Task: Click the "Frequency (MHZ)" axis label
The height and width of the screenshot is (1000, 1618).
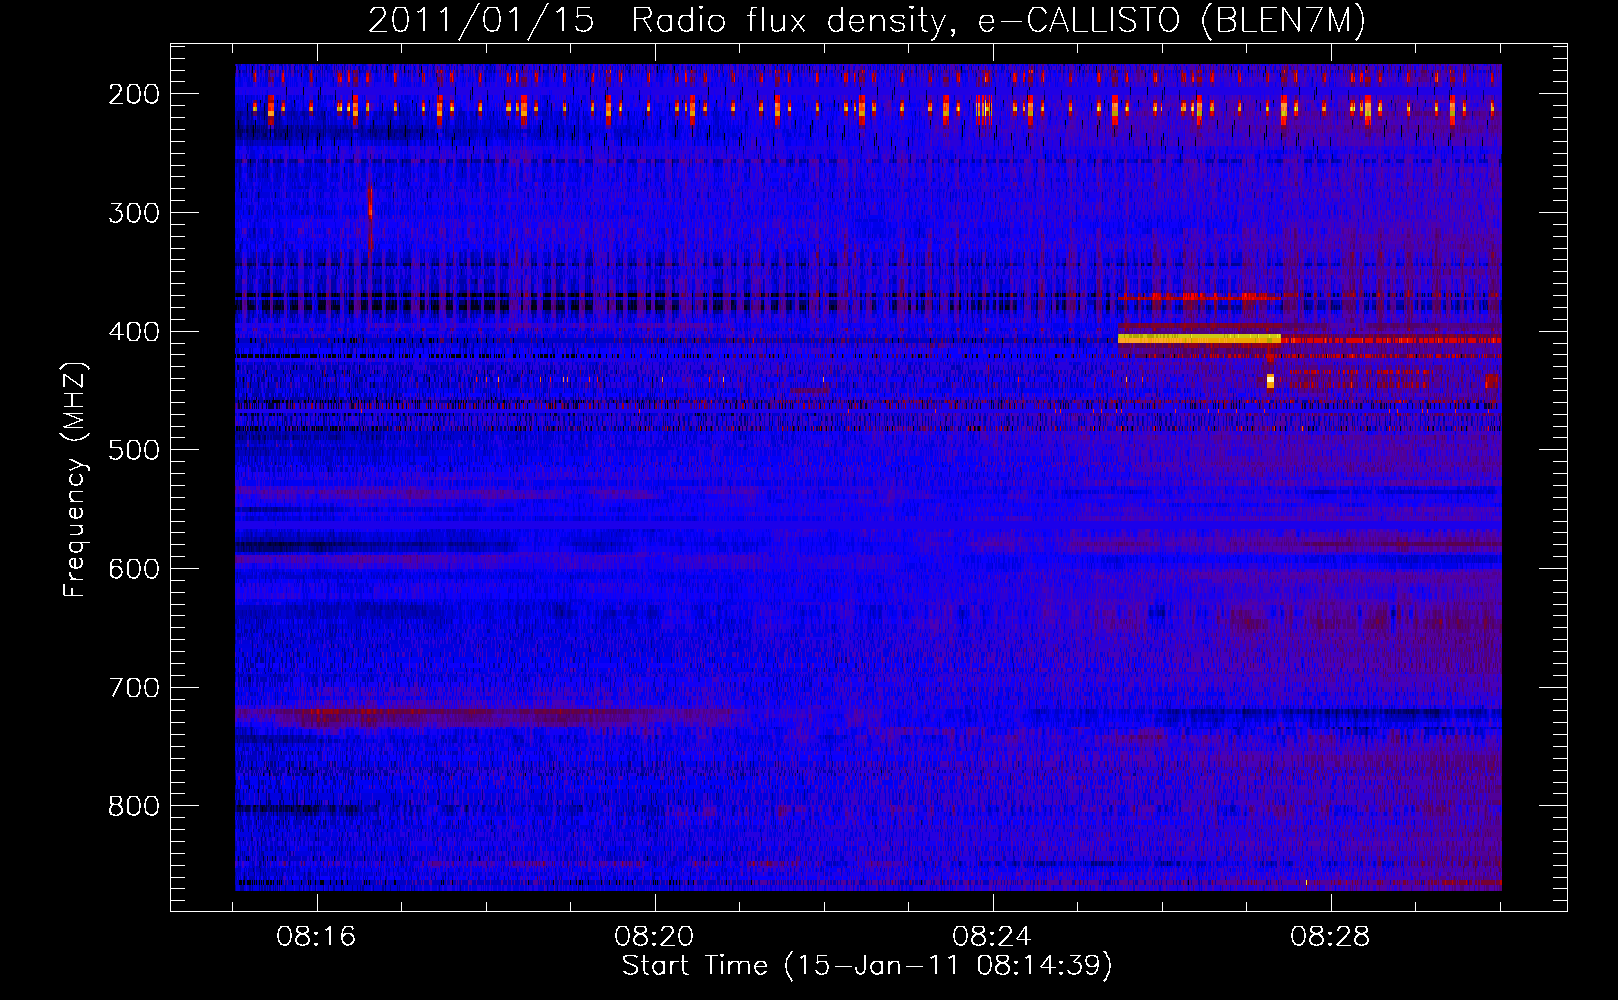Action: [x=76, y=480]
